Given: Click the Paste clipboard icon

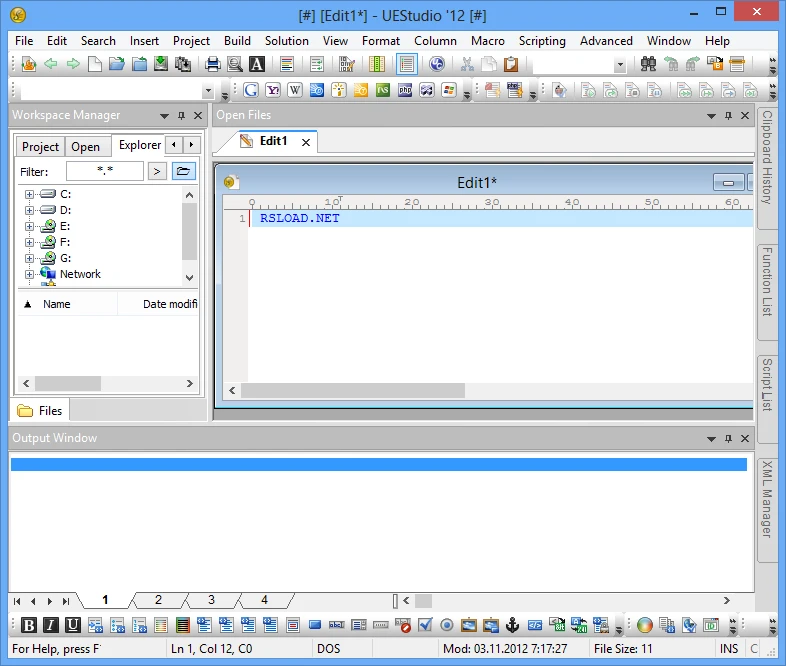Looking at the screenshot, I should point(511,64).
